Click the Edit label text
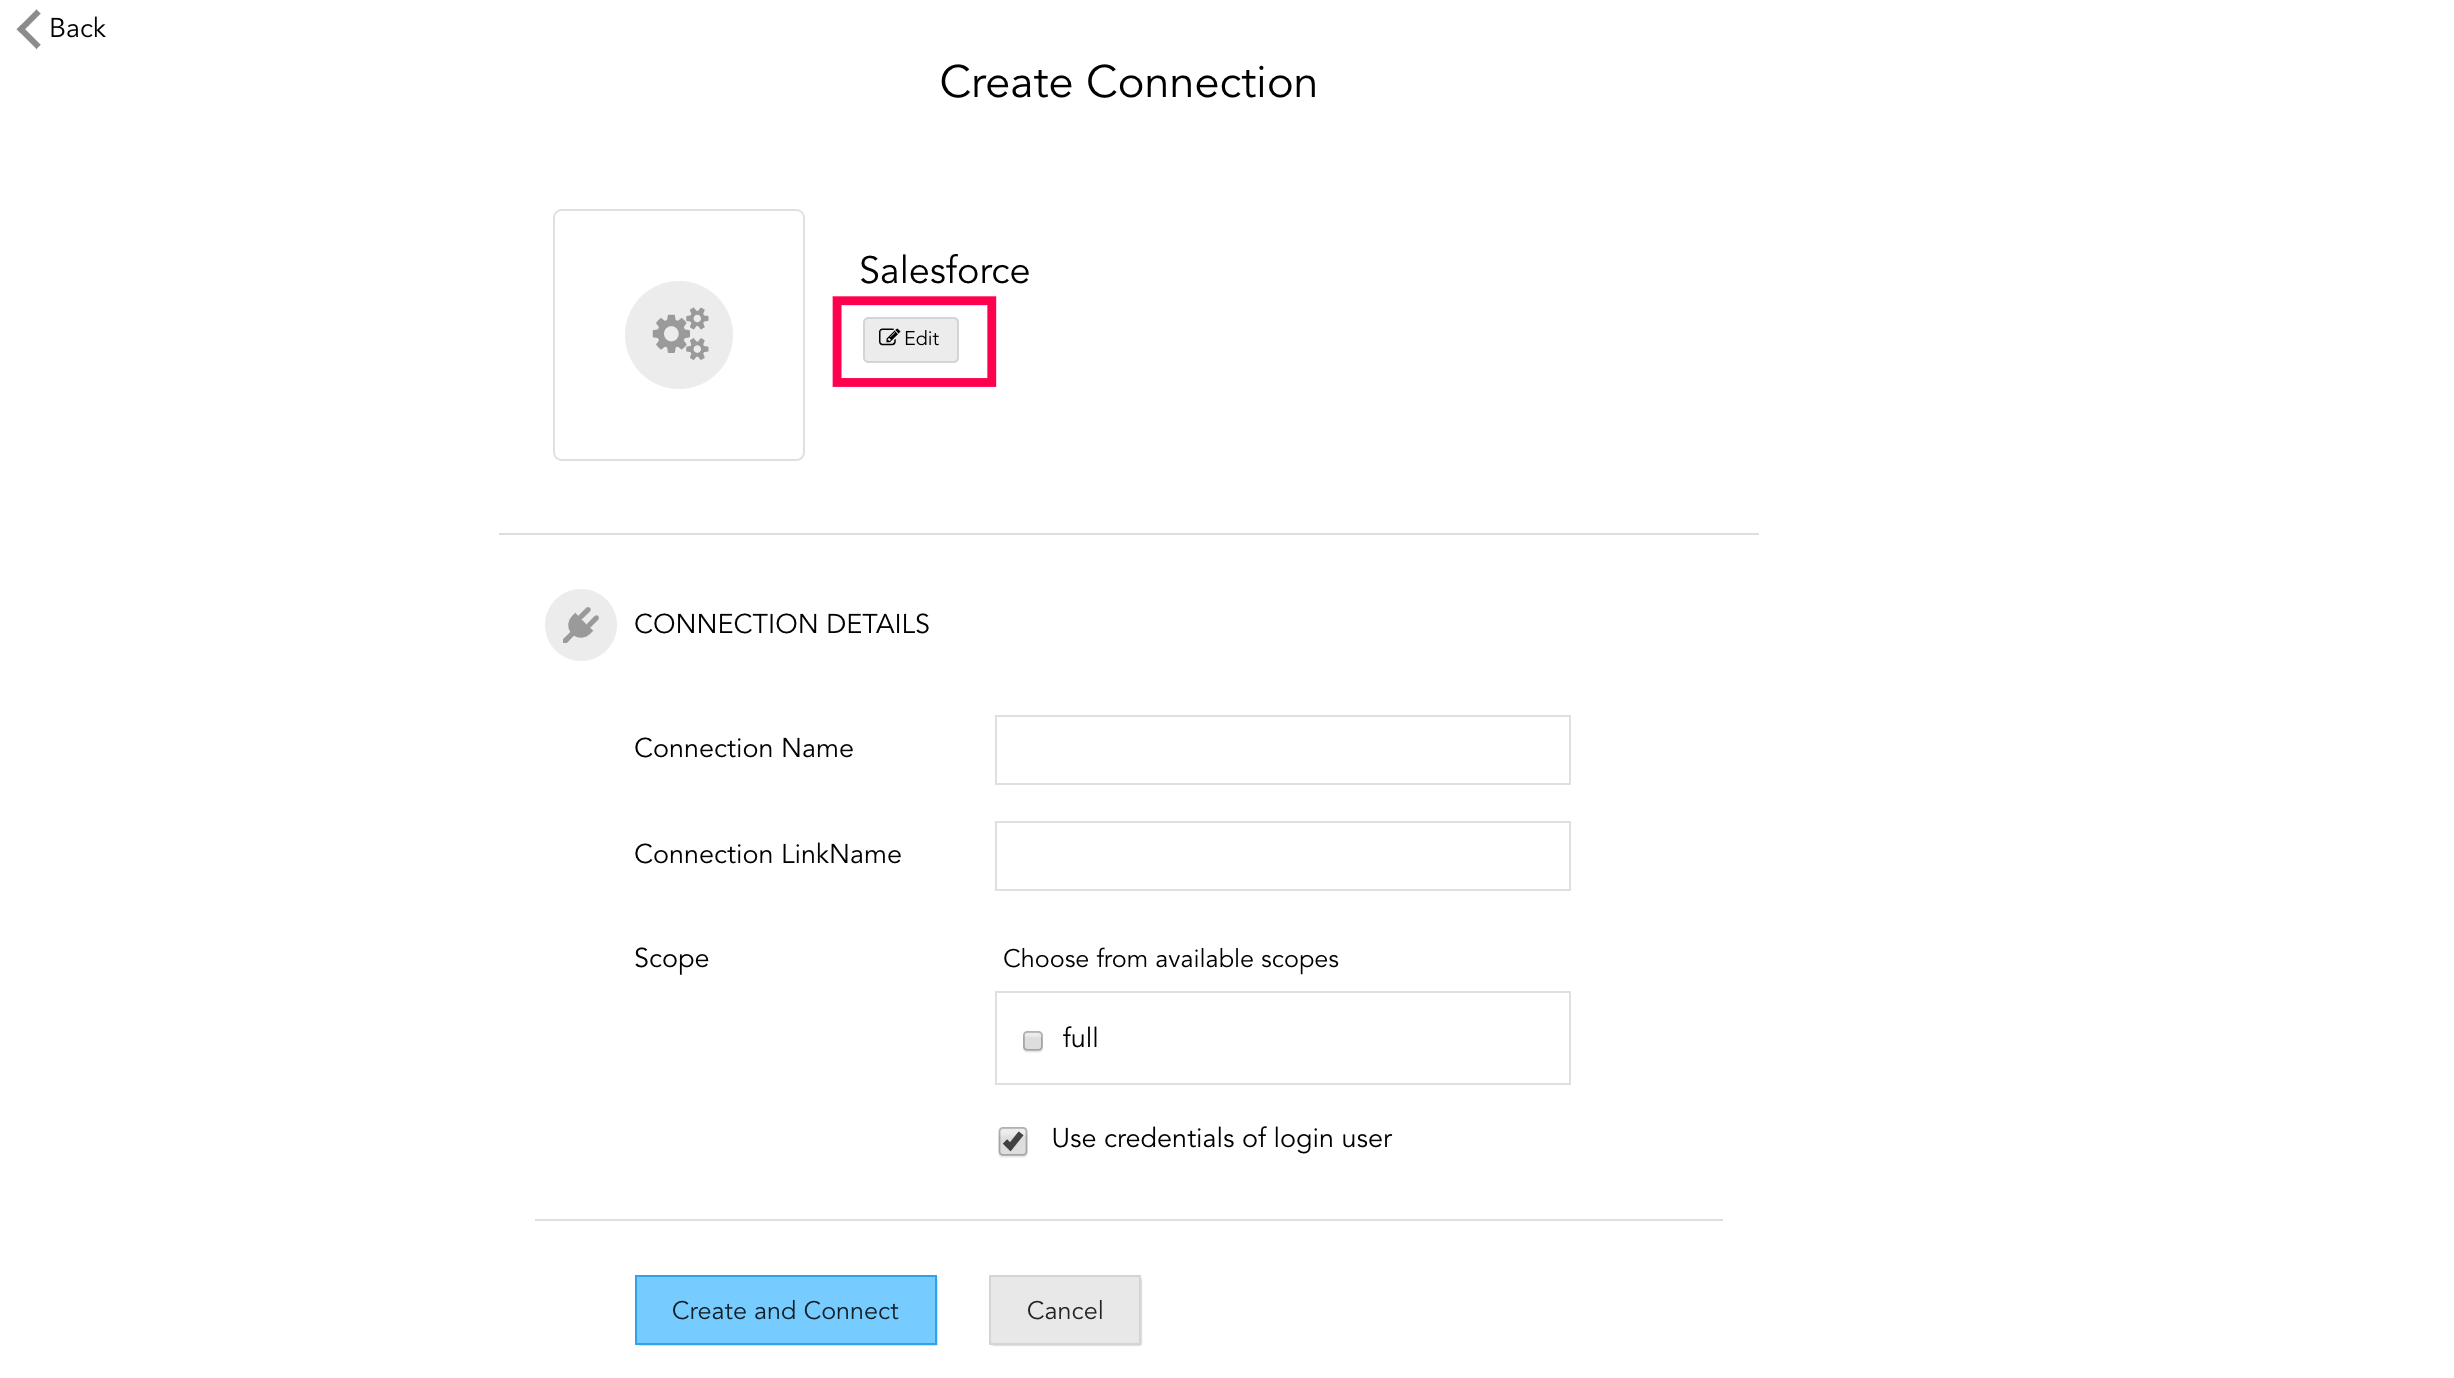2454x1378 pixels. point(921,339)
